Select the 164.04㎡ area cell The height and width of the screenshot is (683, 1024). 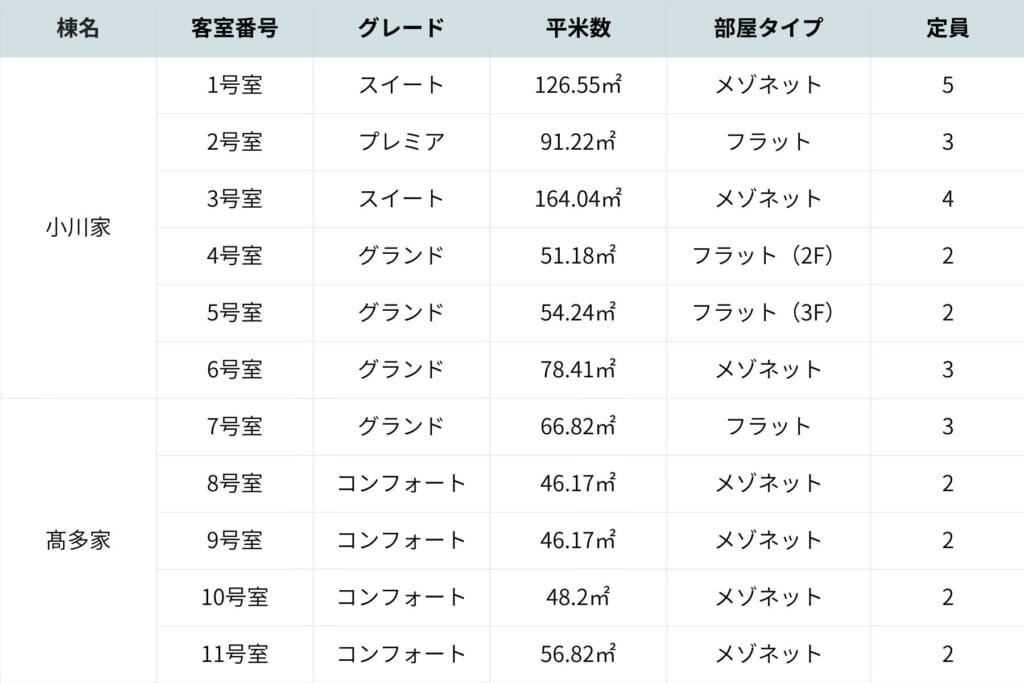[x=579, y=199]
